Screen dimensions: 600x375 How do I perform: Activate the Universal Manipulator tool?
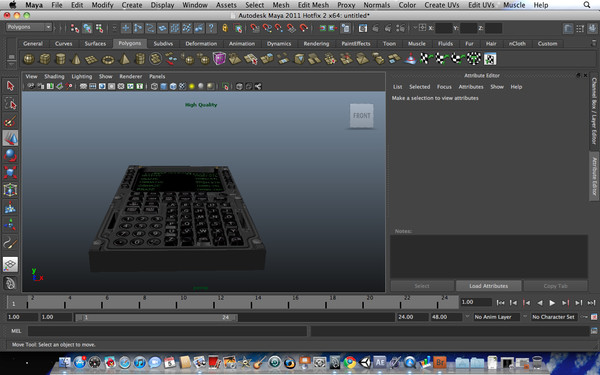(x=10, y=190)
